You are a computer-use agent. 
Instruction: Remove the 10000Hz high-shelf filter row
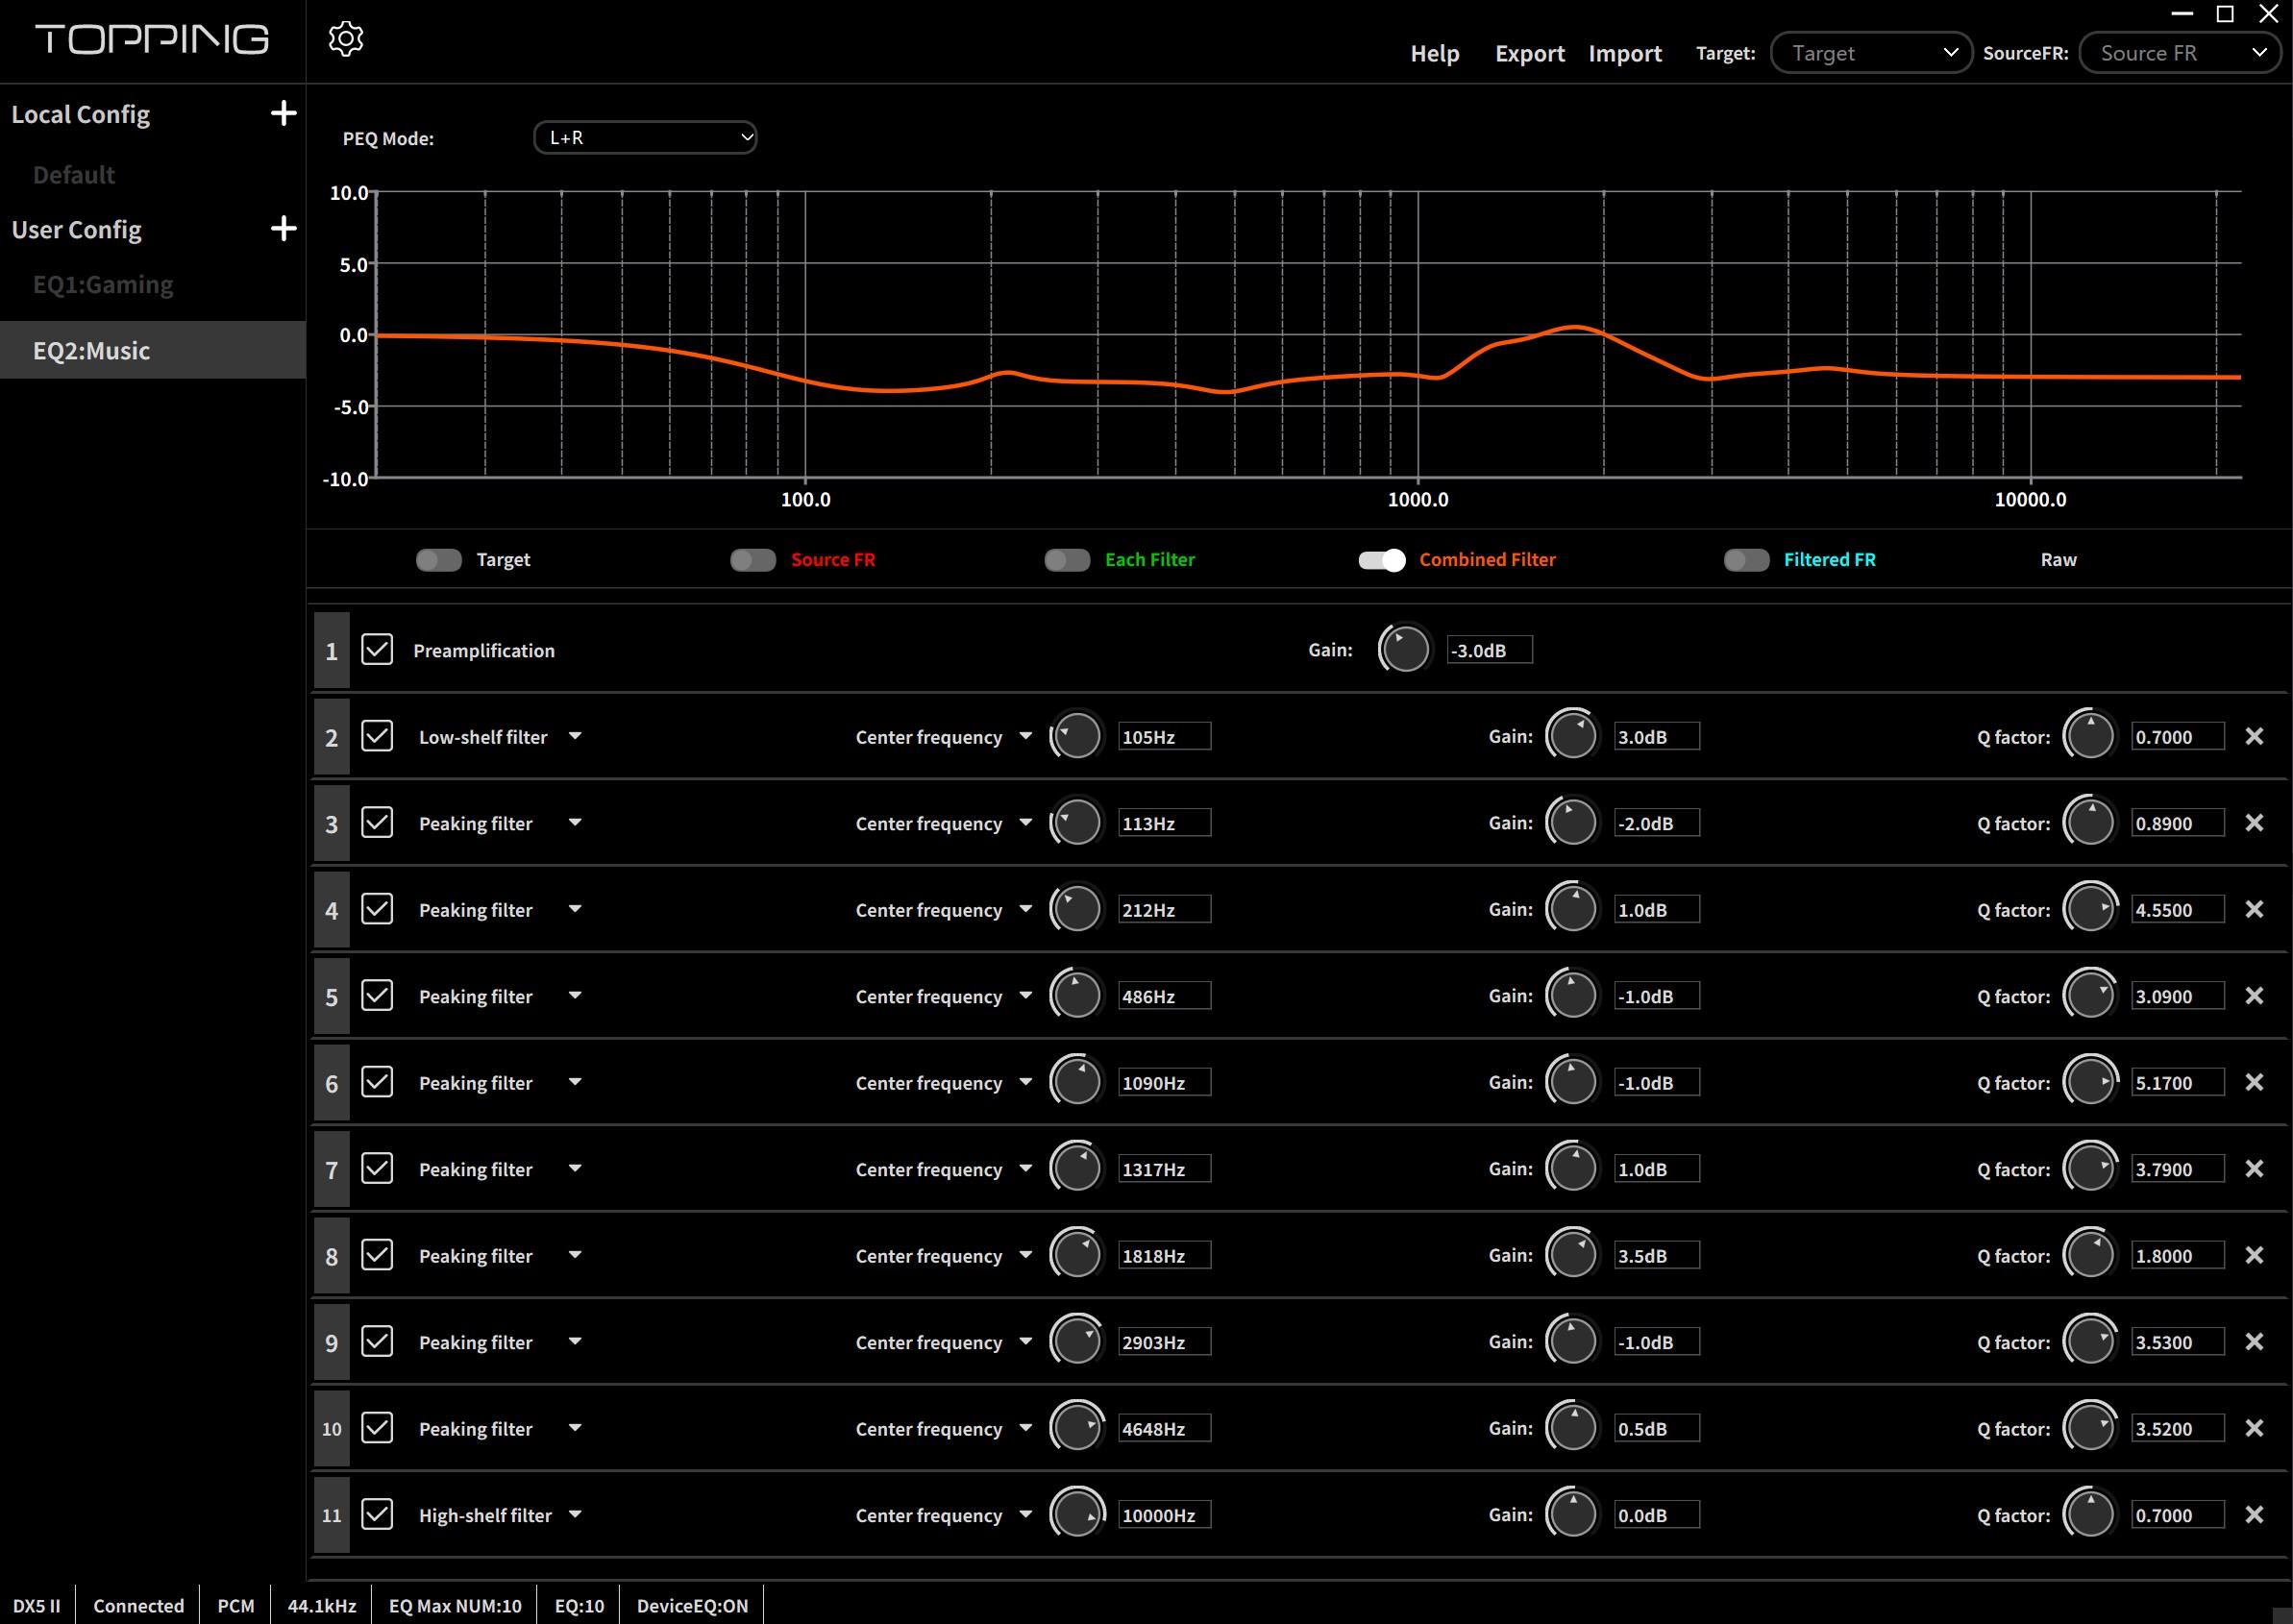coord(2254,1515)
